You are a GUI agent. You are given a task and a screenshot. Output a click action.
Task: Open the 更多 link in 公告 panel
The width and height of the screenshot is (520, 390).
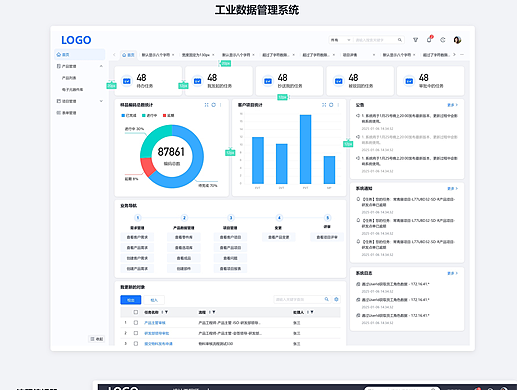coord(452,105)
